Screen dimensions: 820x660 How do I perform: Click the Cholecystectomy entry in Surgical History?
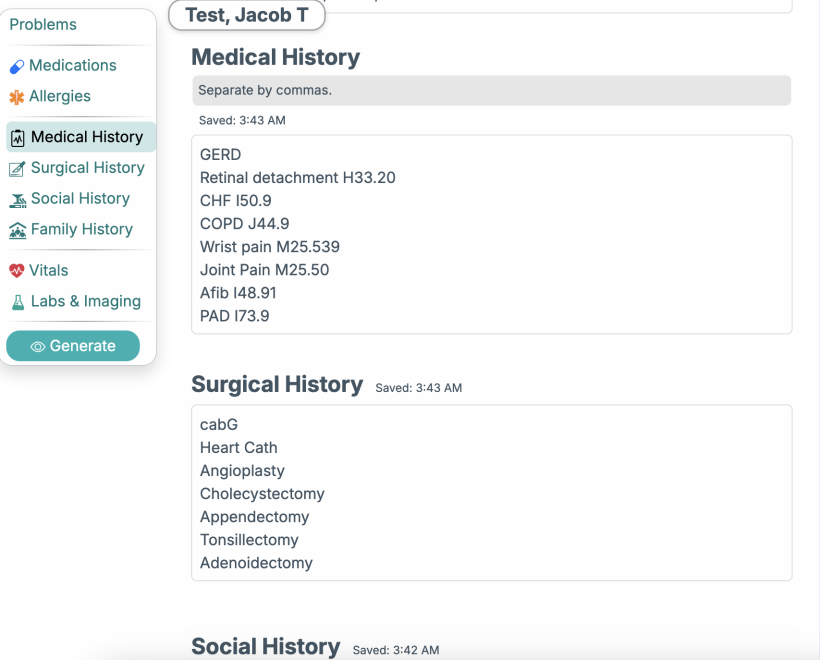click(262, 494)
